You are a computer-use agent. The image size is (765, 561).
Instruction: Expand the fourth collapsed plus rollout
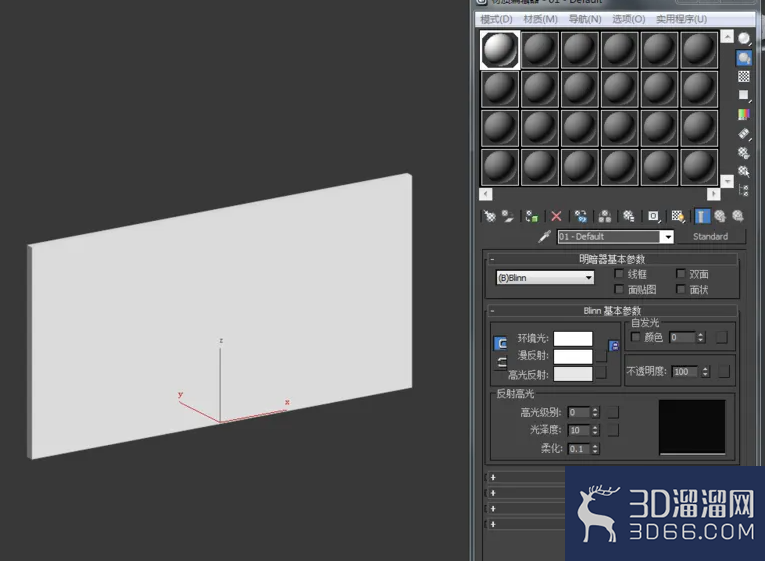coord(493,524)
